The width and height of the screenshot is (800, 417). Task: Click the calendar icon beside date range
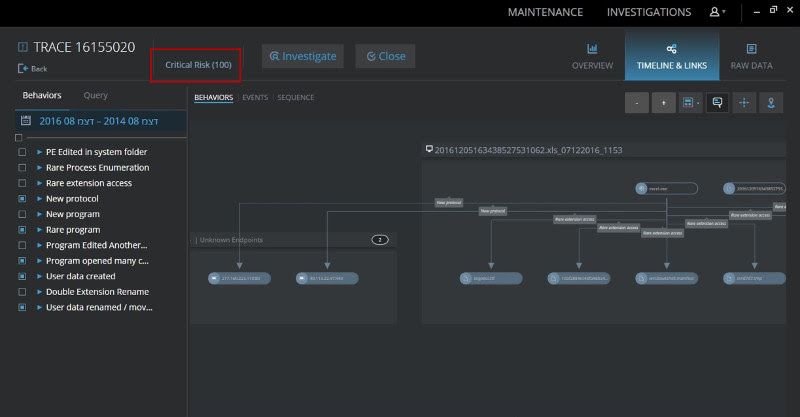26,120
